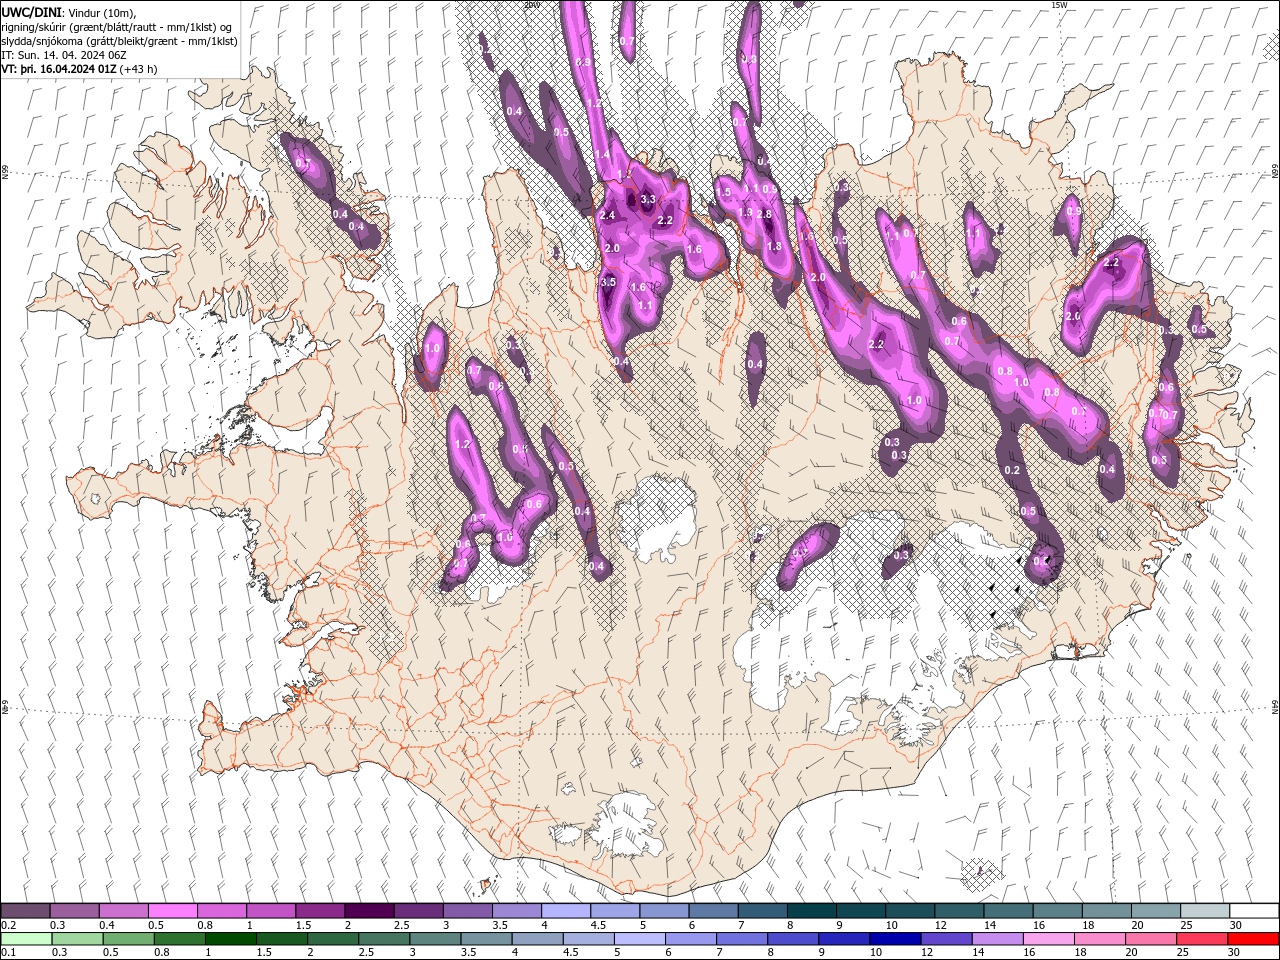
Task: Click the '25' label under the lower rain legend
Action: pos(1182,953)
